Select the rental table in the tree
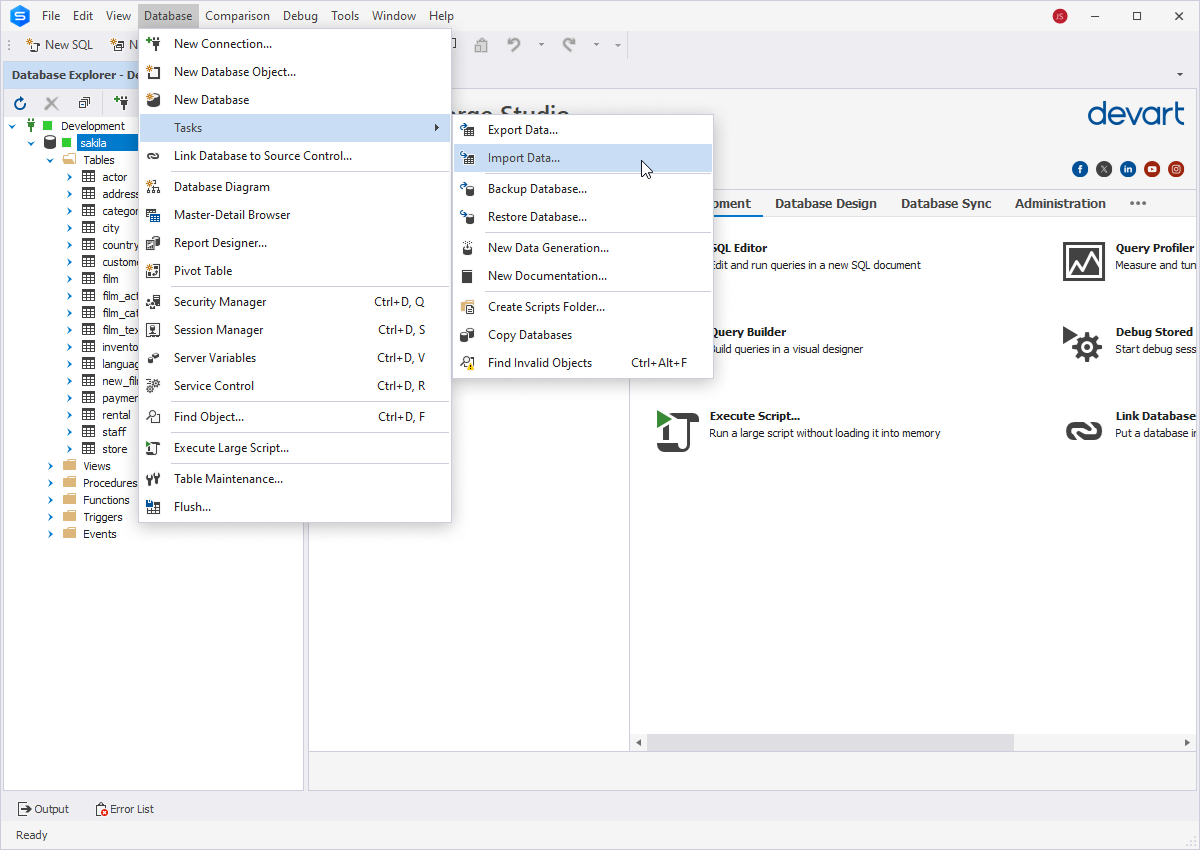 (115, 414)
